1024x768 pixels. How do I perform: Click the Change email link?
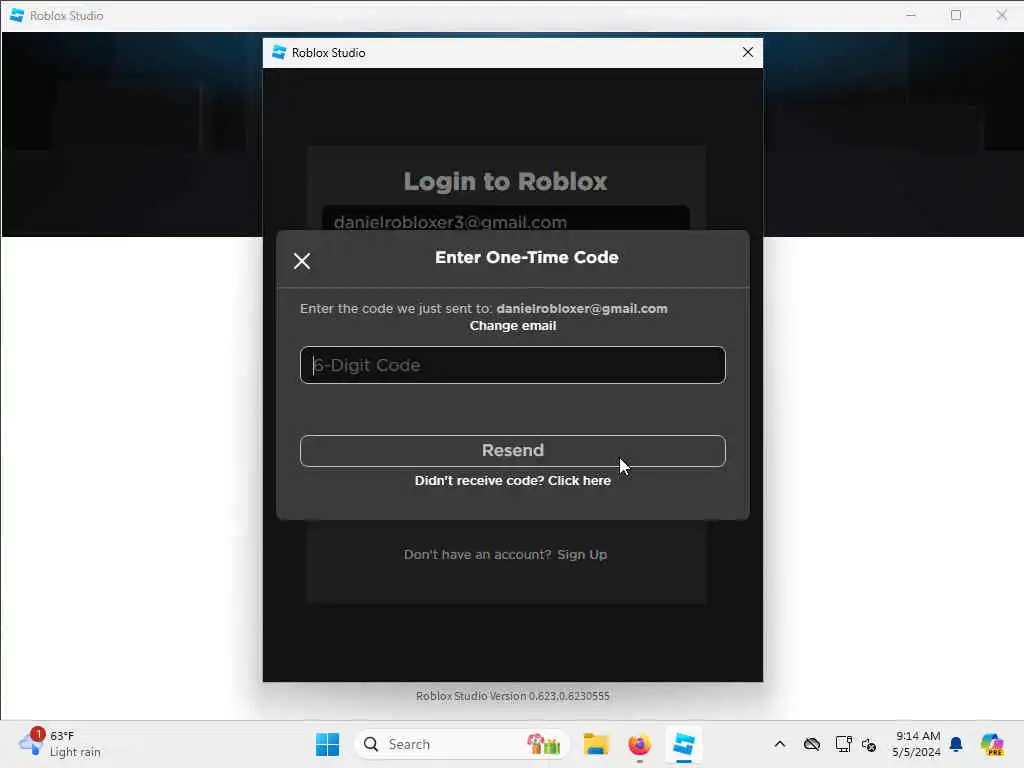point(513,326)
